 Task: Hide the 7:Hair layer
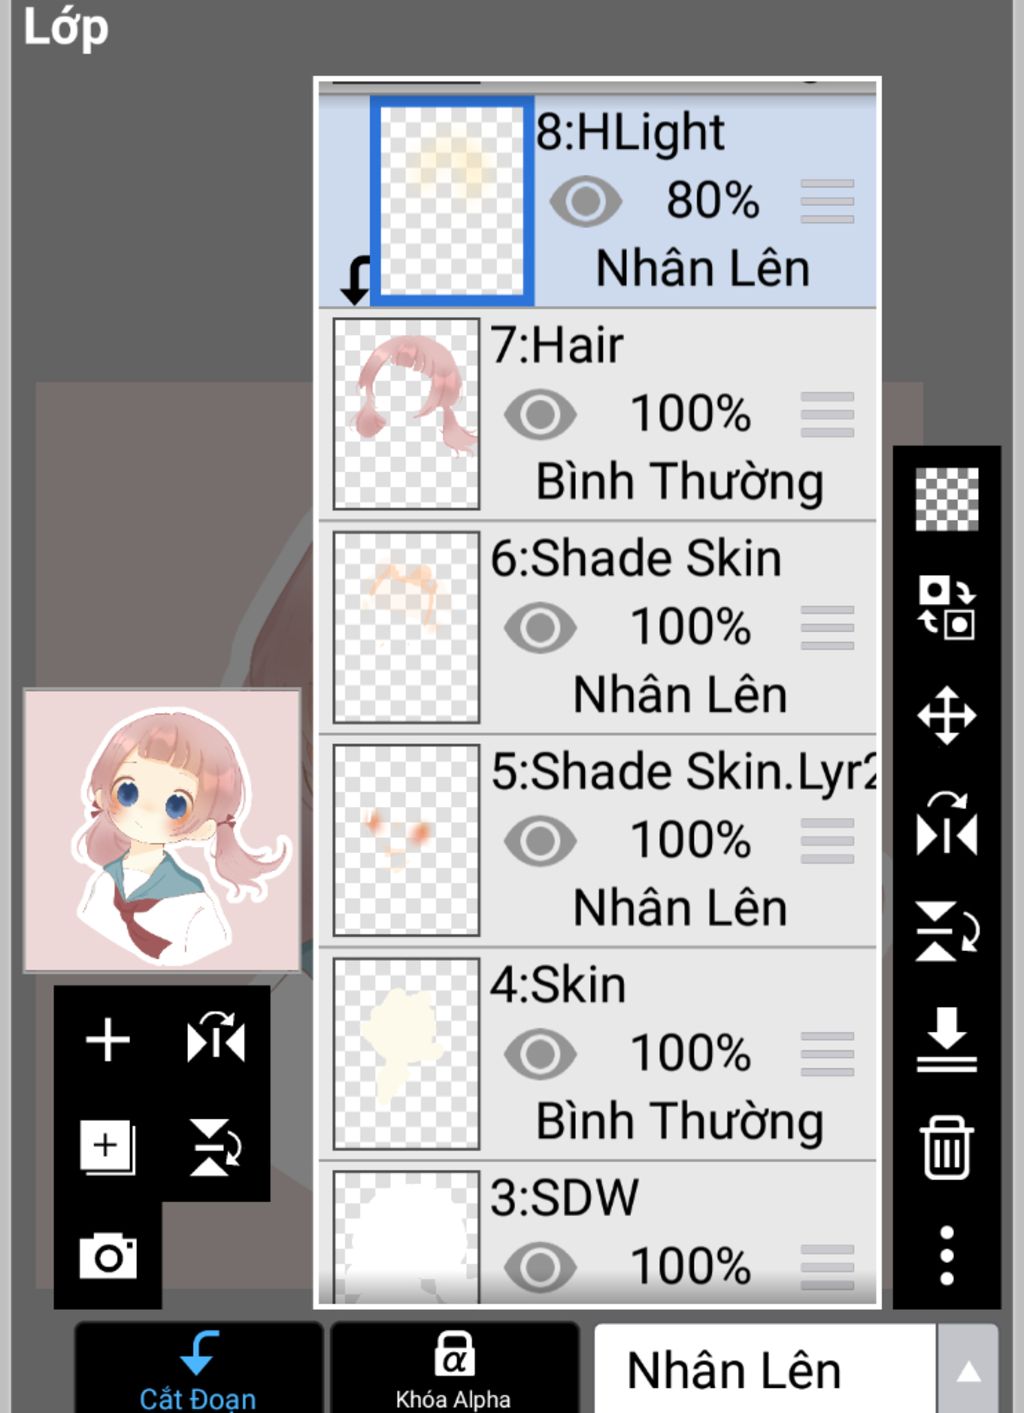tap(540, 414)
